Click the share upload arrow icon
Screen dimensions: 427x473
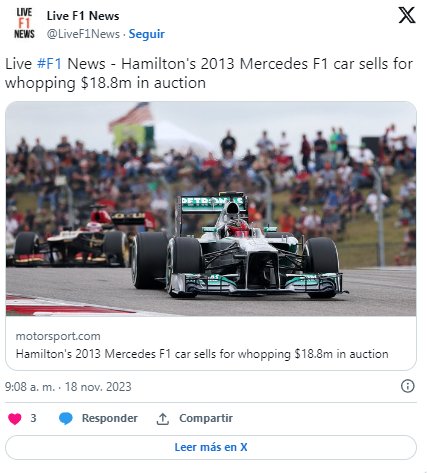pos(163,418)
